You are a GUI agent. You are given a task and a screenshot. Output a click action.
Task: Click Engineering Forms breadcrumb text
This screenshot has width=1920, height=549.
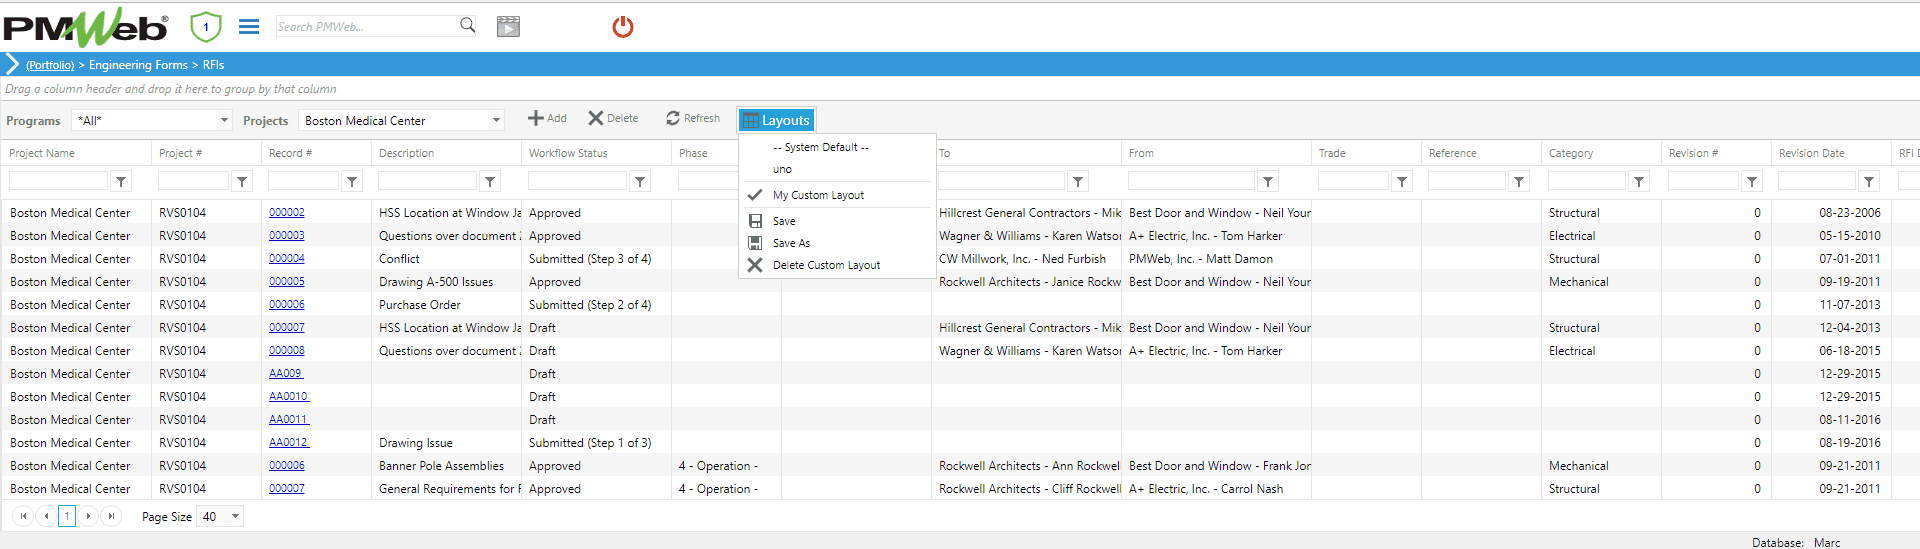click(x=138, y=65)
